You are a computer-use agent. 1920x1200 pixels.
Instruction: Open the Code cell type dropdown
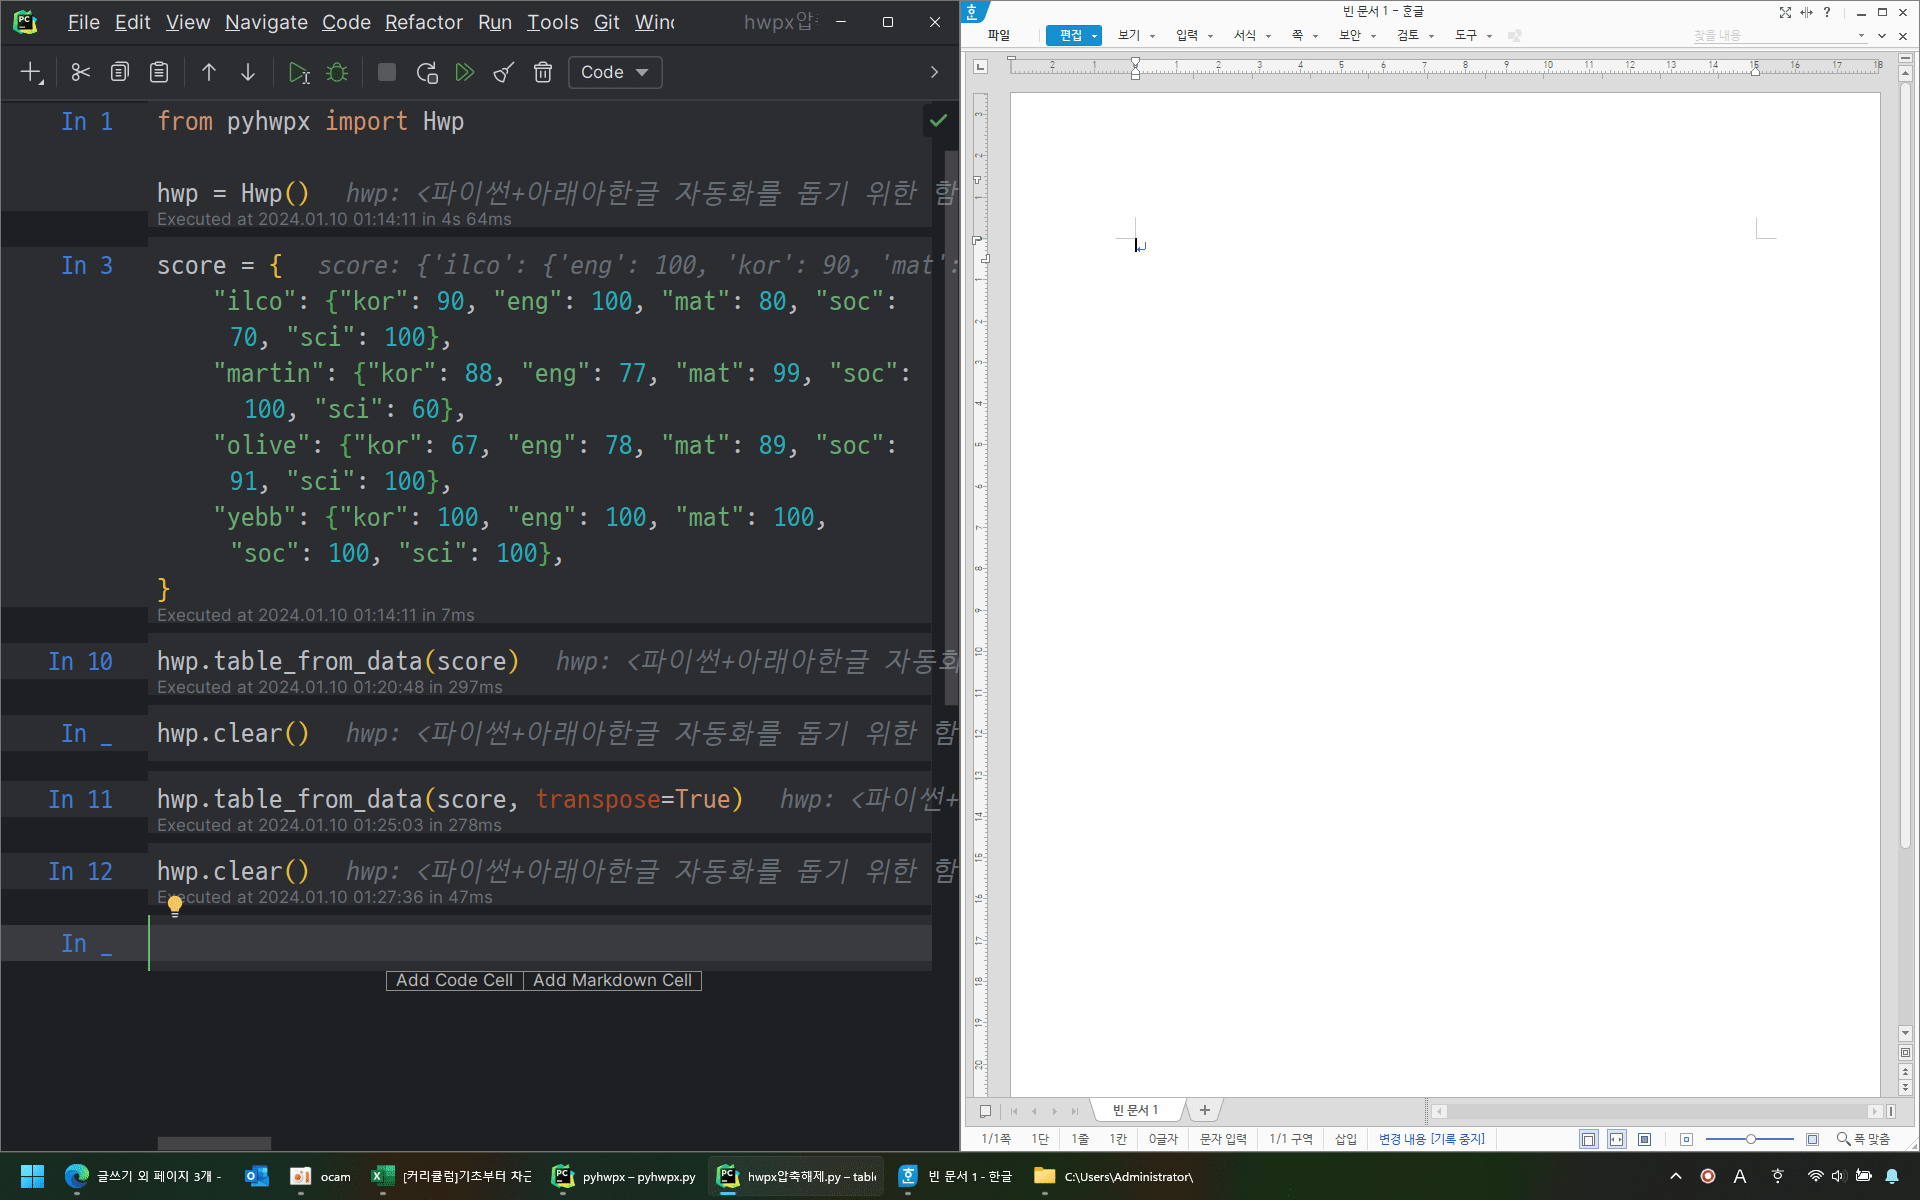click(x=615, y=72)
